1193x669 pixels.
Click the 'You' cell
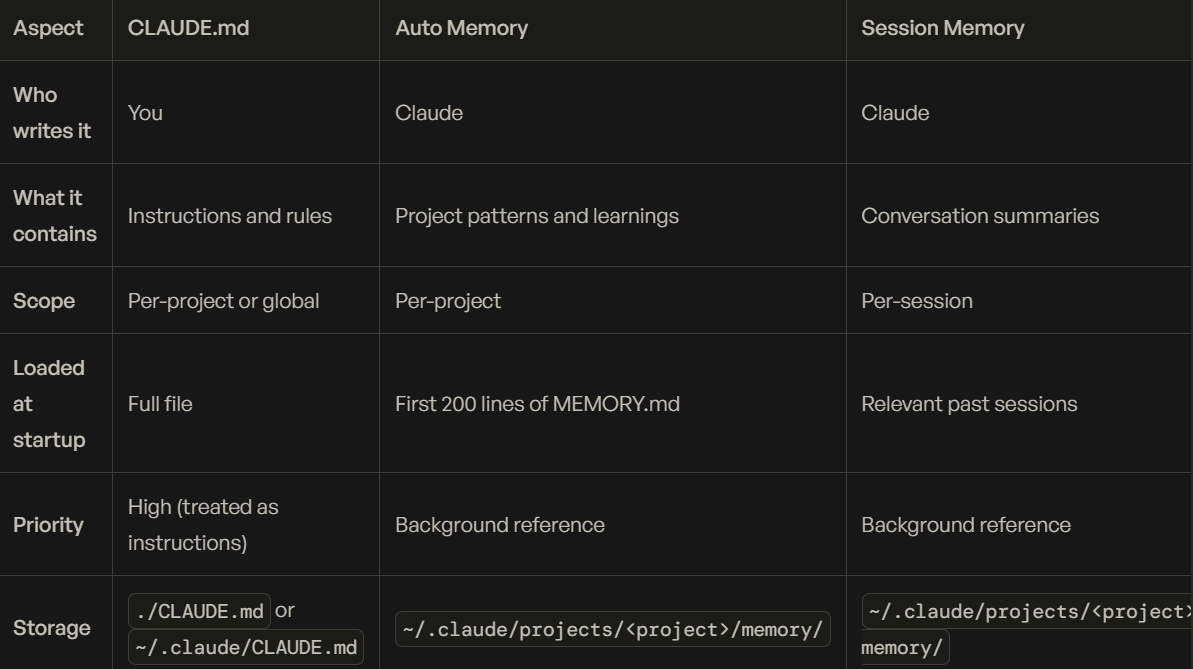click(145, 113)
